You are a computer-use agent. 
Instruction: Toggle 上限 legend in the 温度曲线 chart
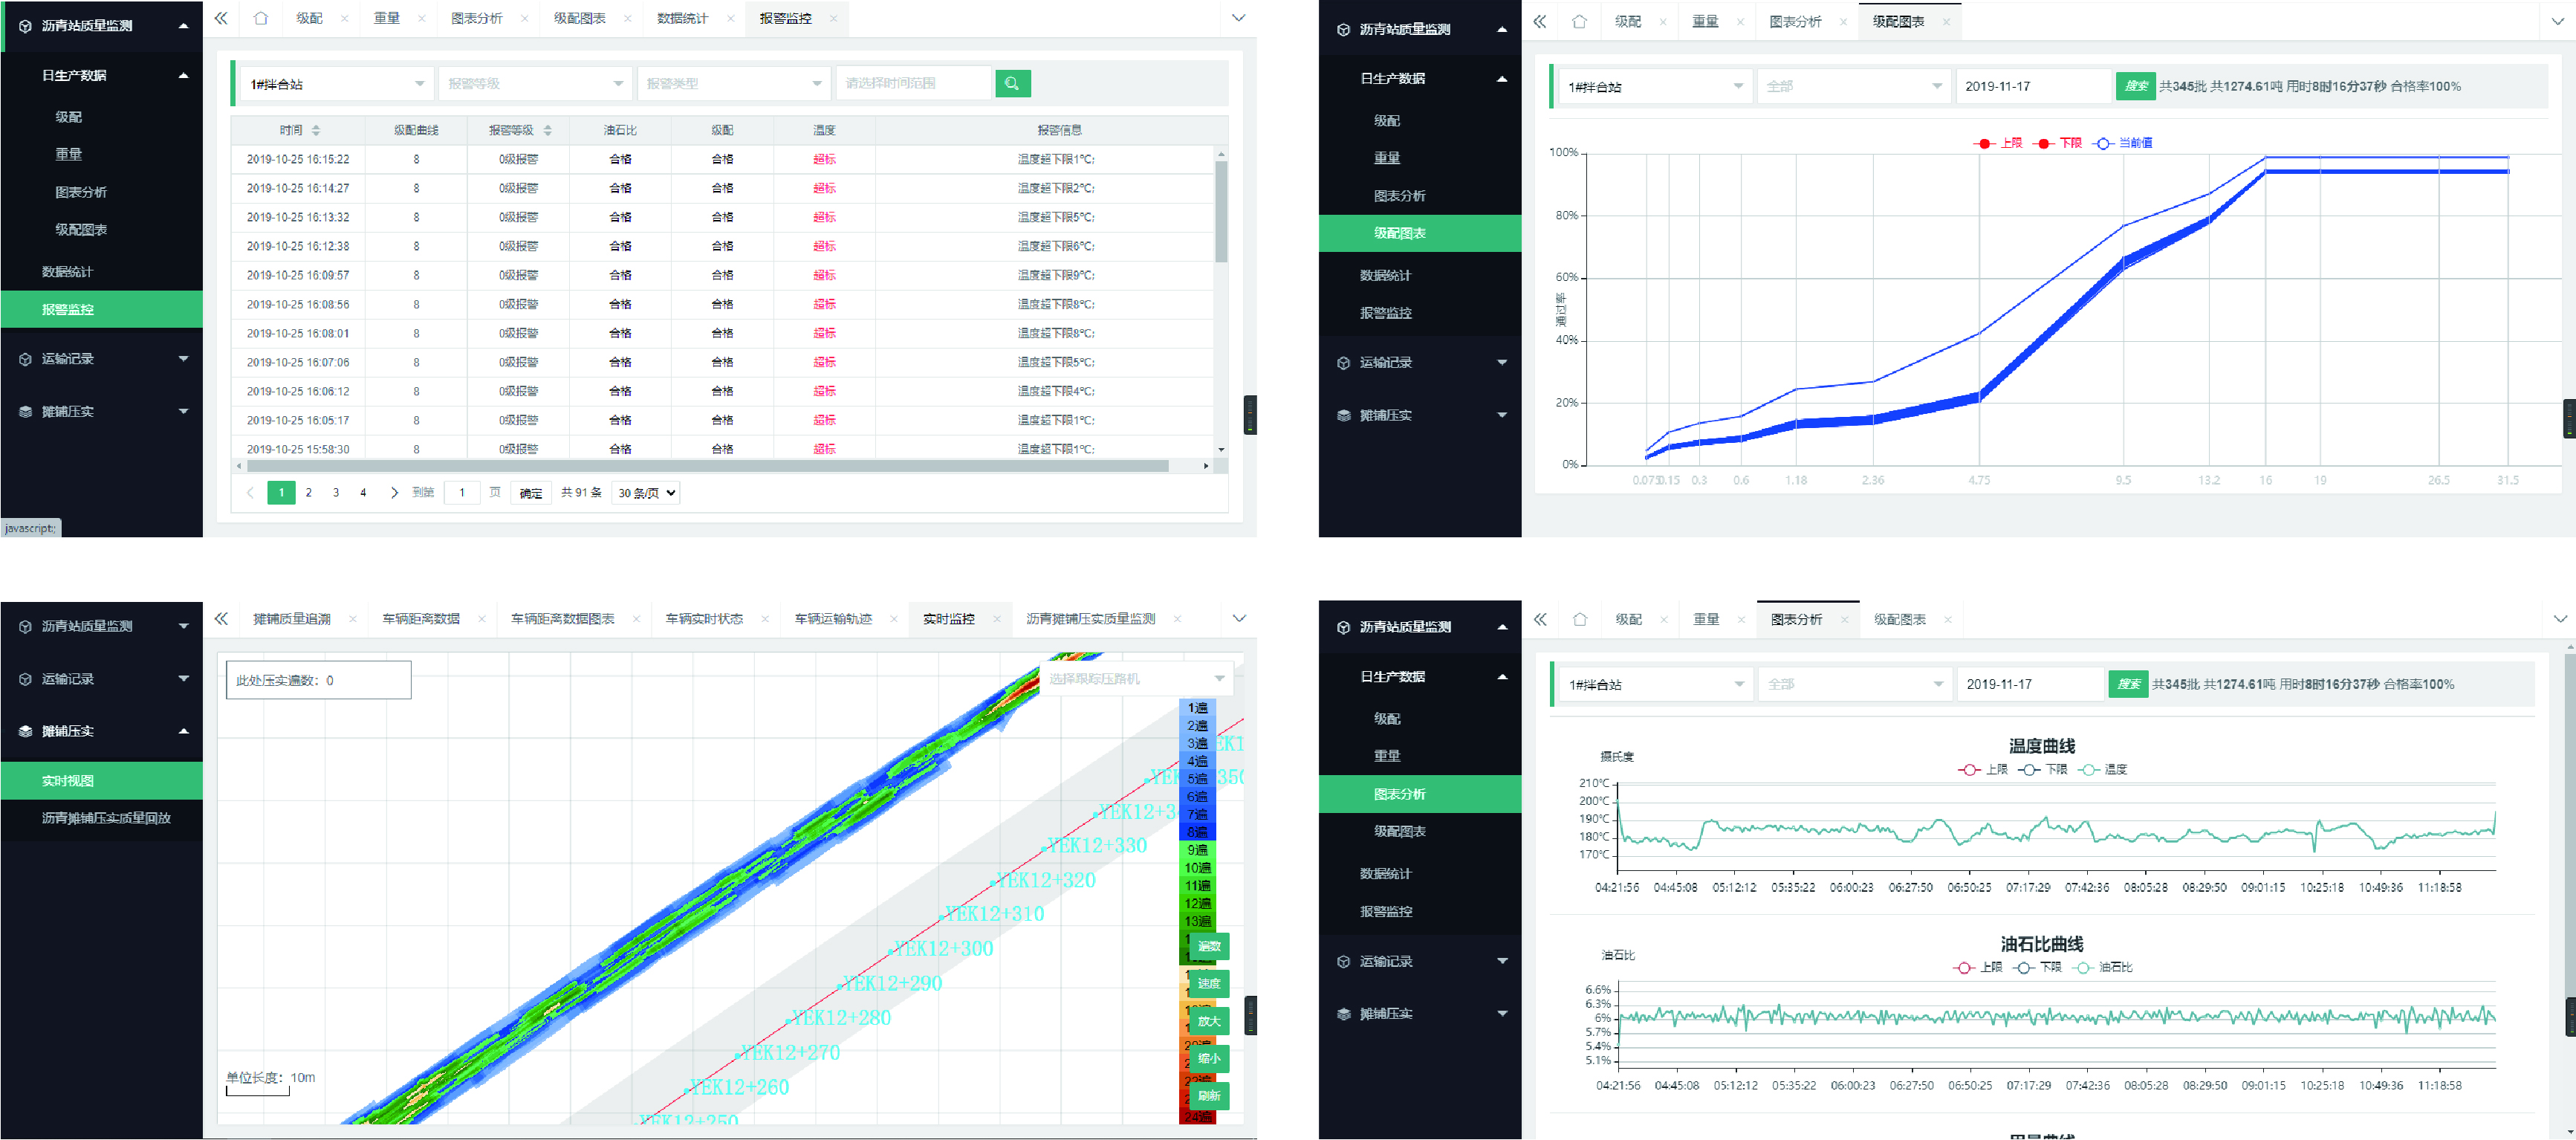(1982, 770)
